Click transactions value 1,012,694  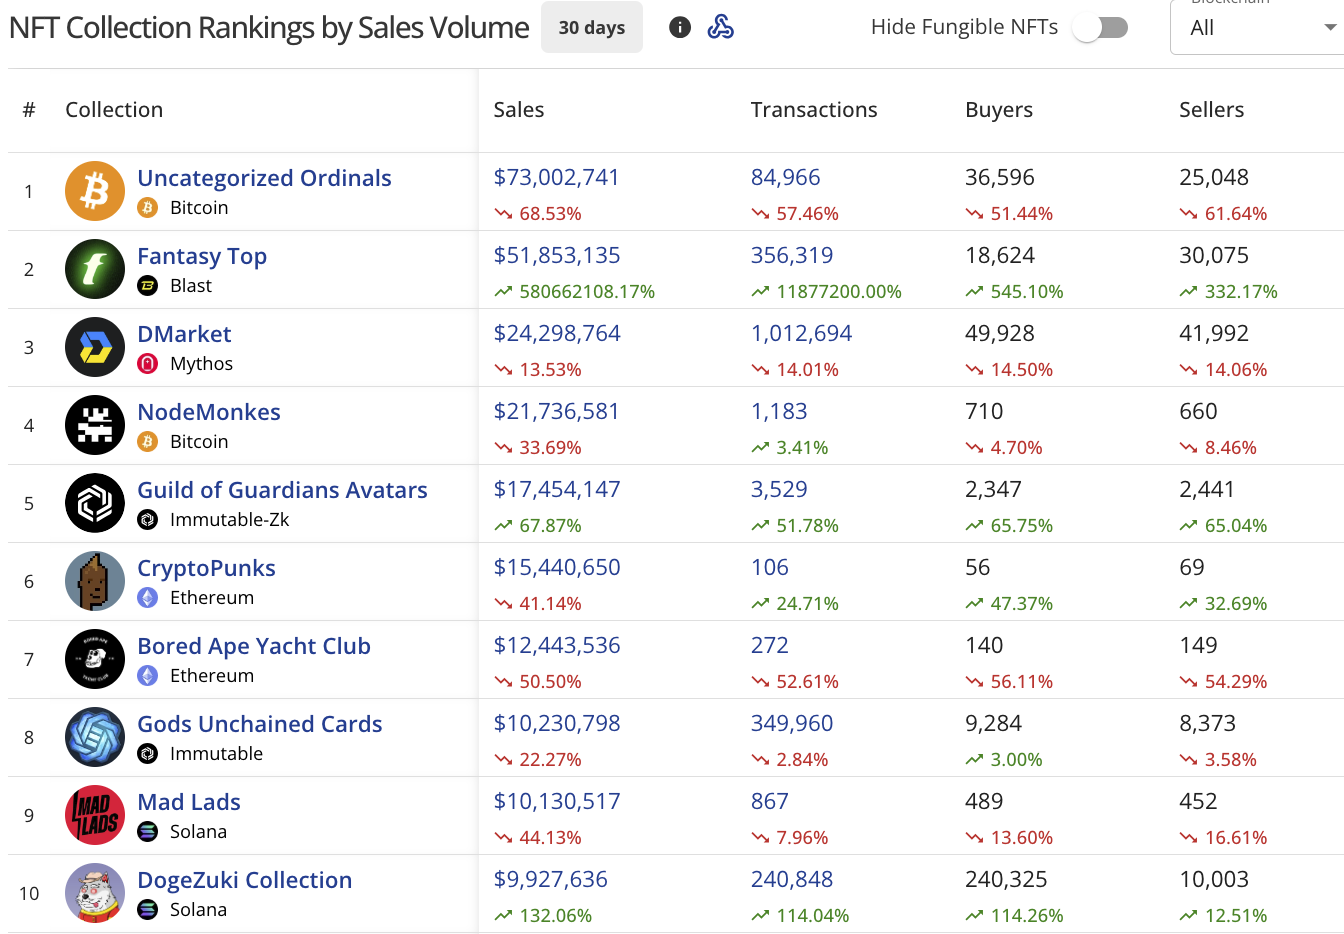[801, 333]
